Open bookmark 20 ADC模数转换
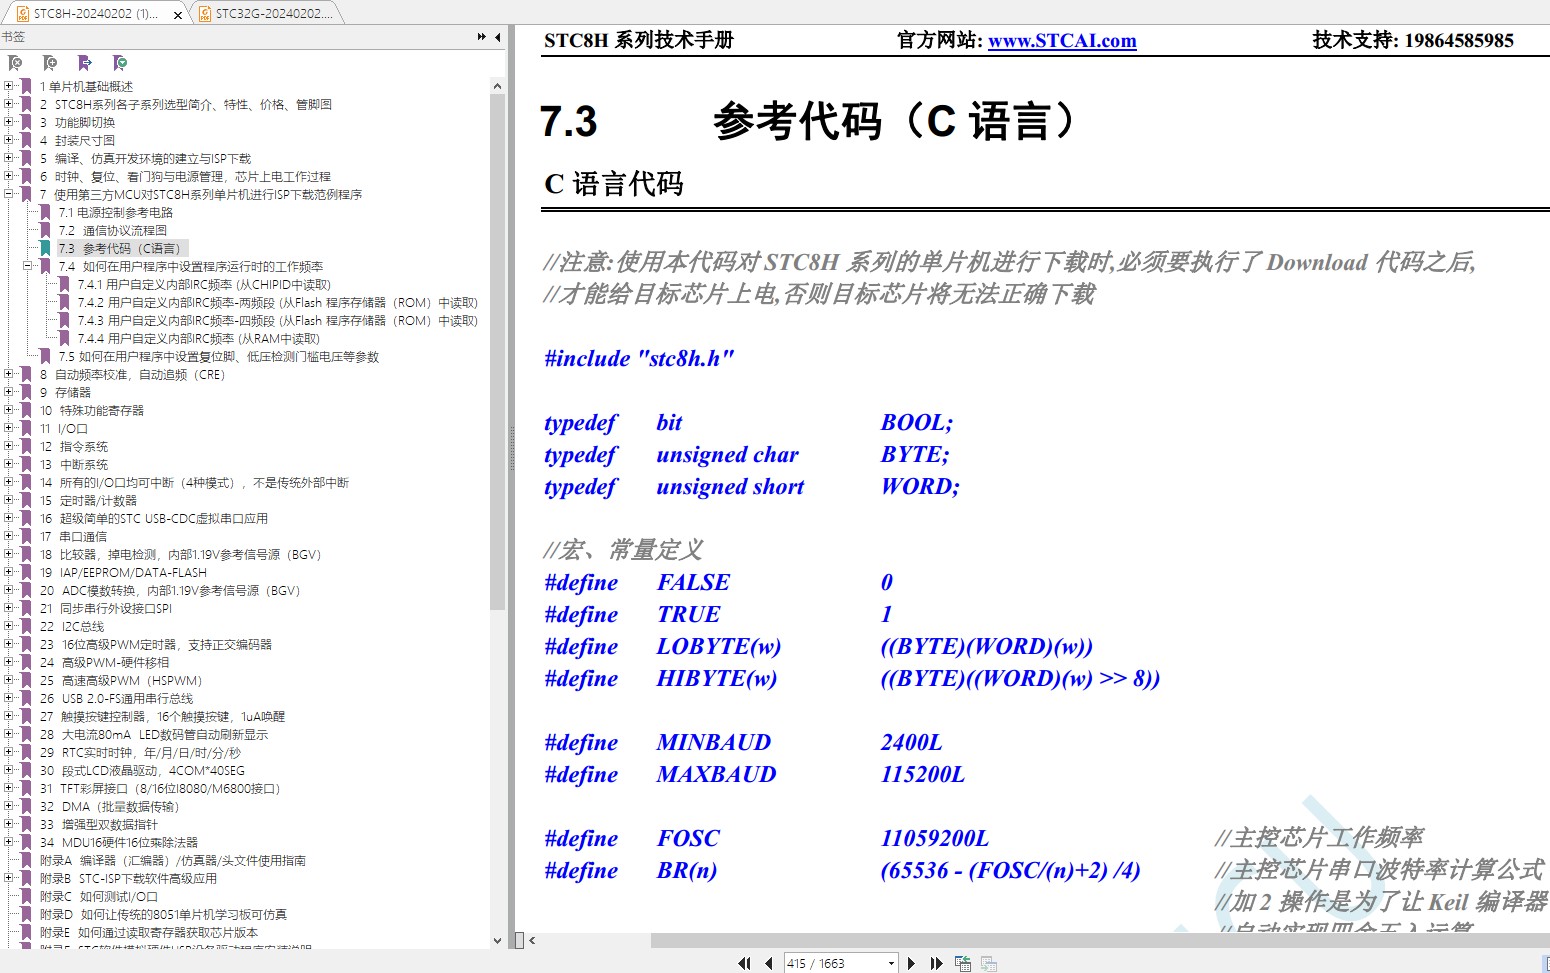The height and width of the screenshot is (973, 1550). (x=170, y=590)
